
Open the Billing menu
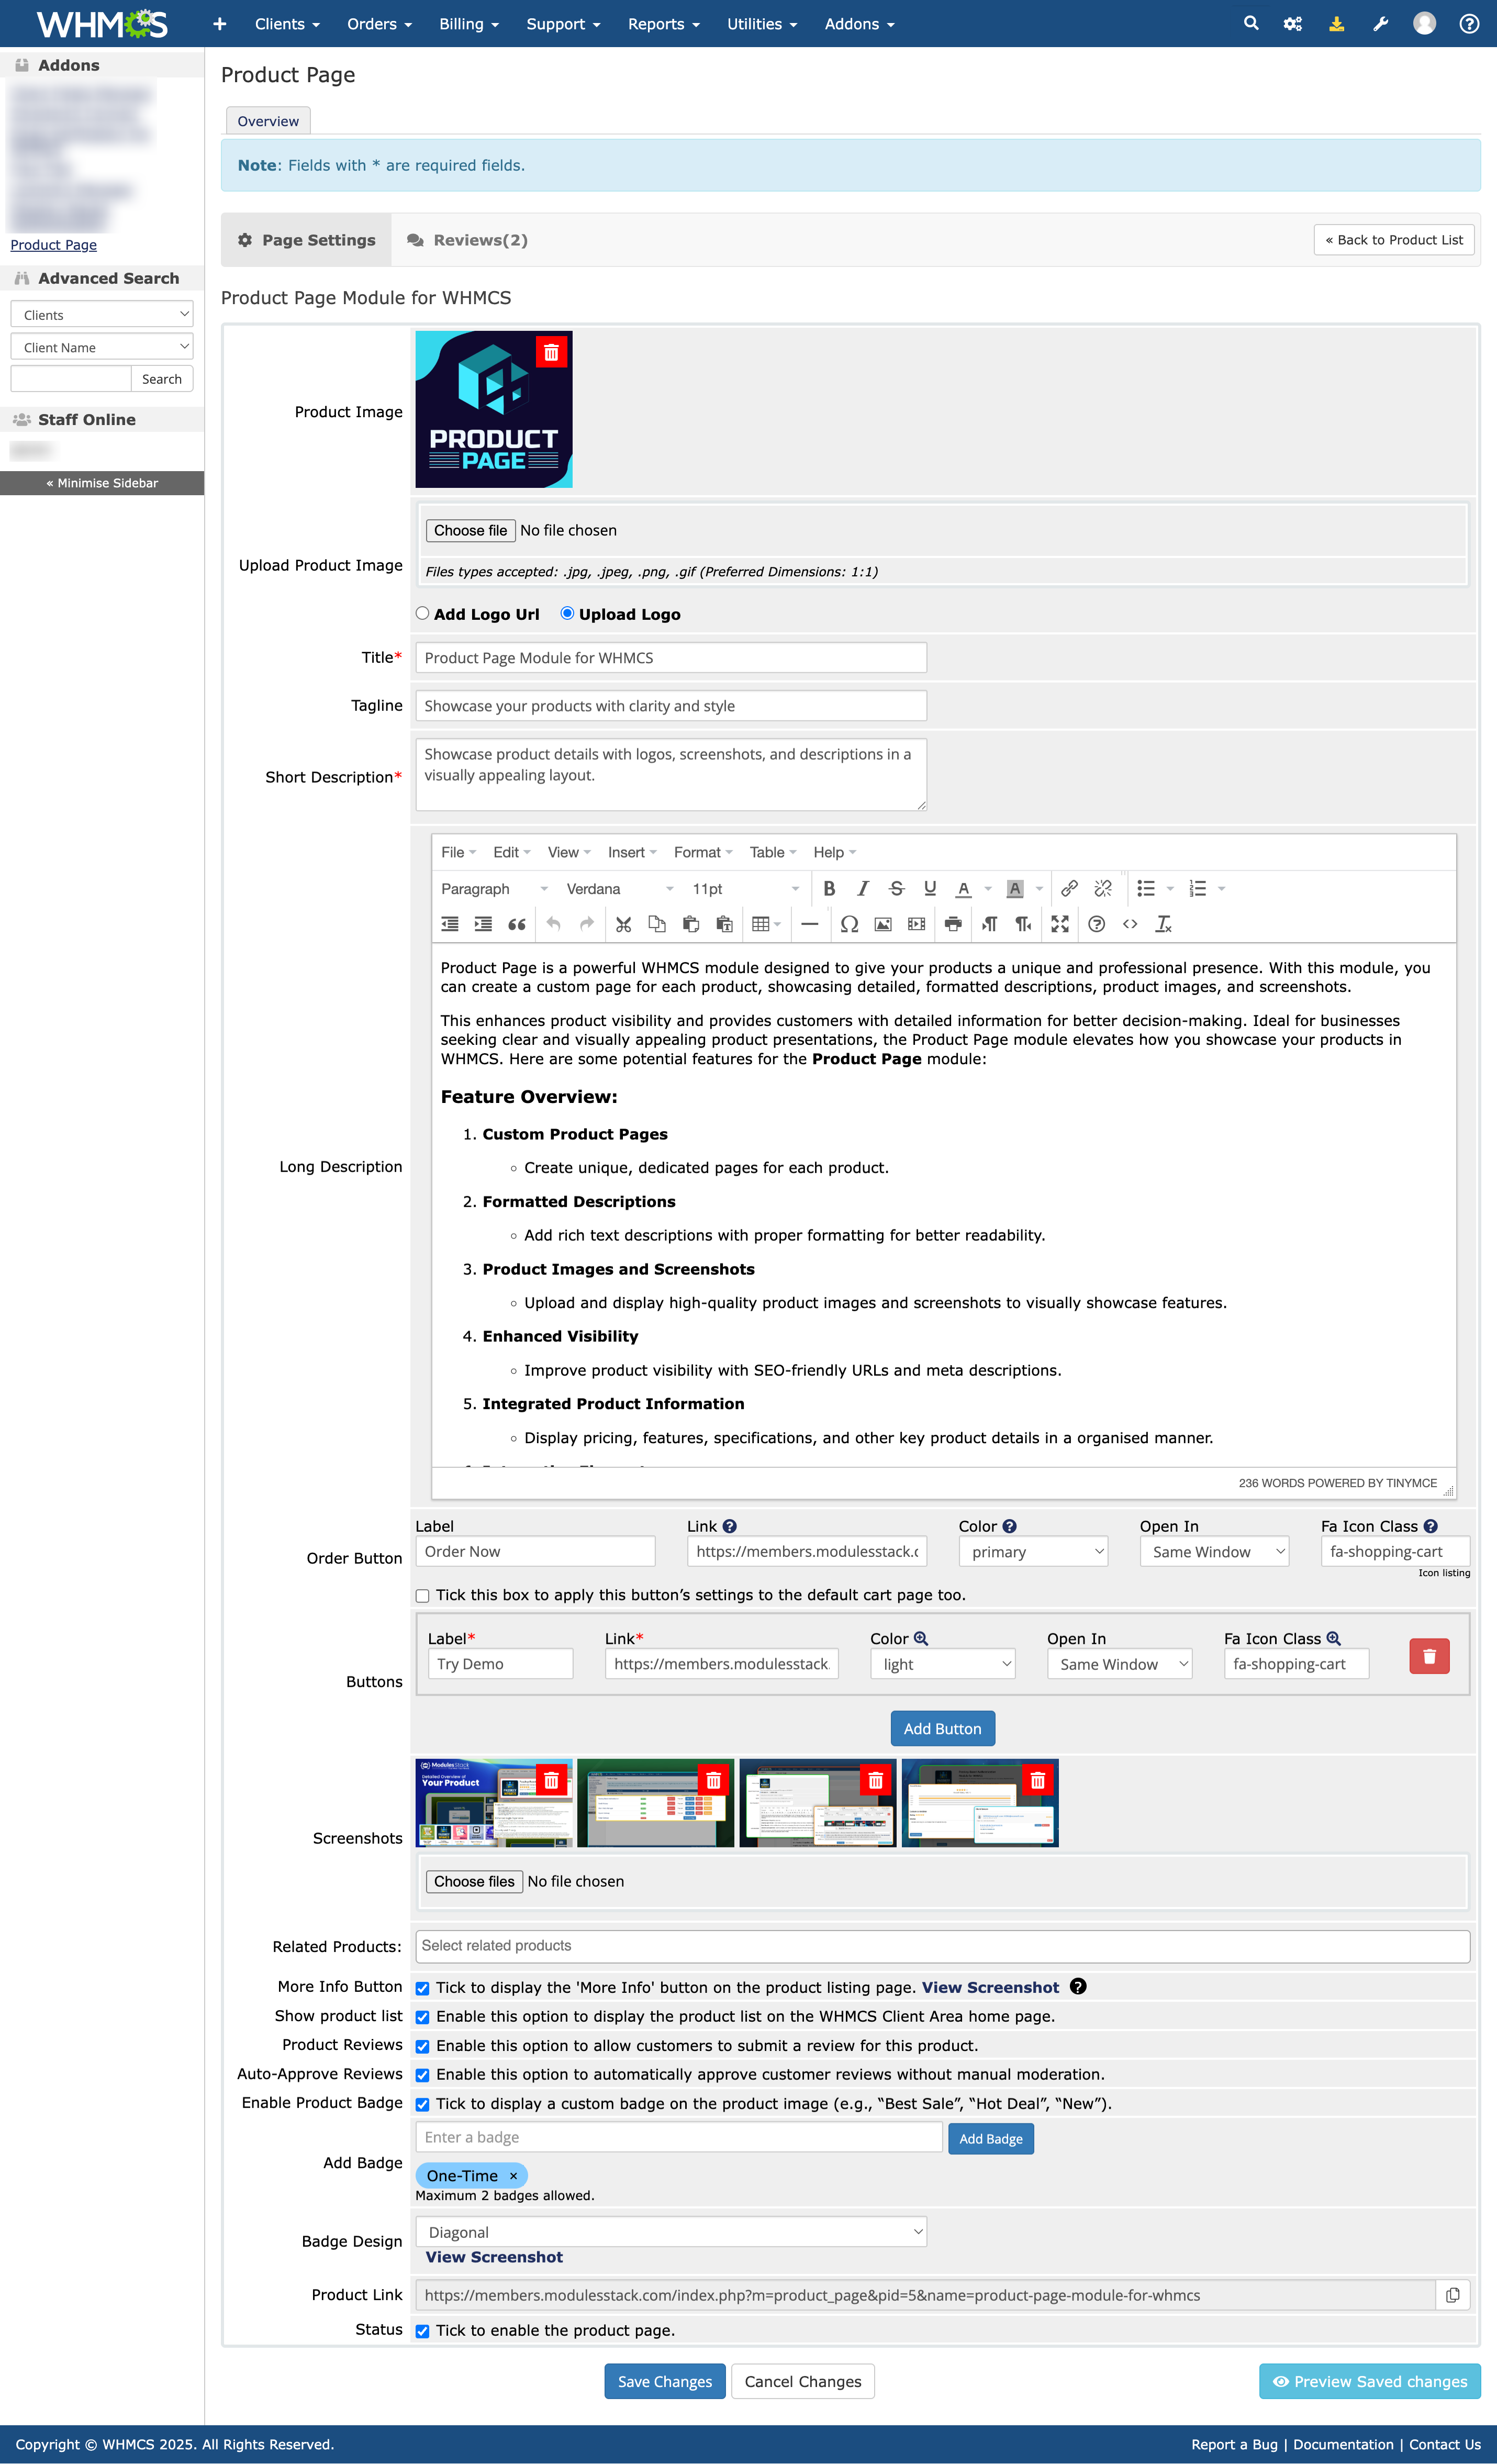click(x=468, y=24)
